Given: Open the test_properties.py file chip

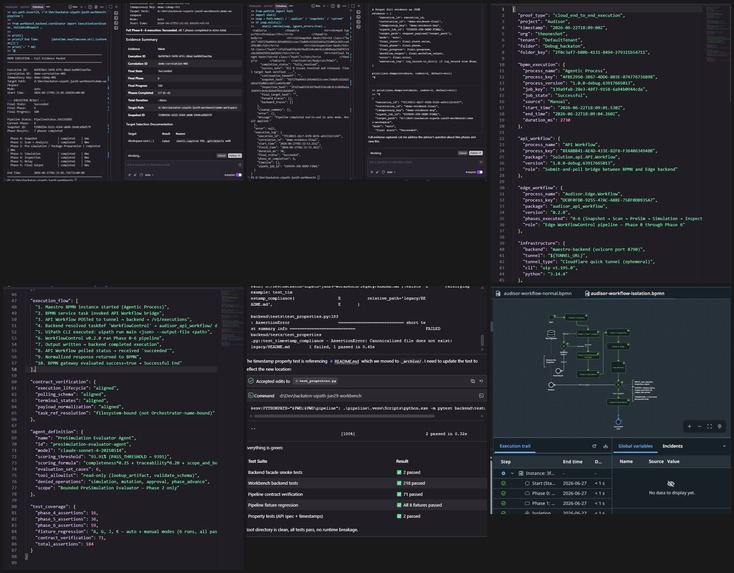Looking at the screenshot, I should tap(316, 381).
